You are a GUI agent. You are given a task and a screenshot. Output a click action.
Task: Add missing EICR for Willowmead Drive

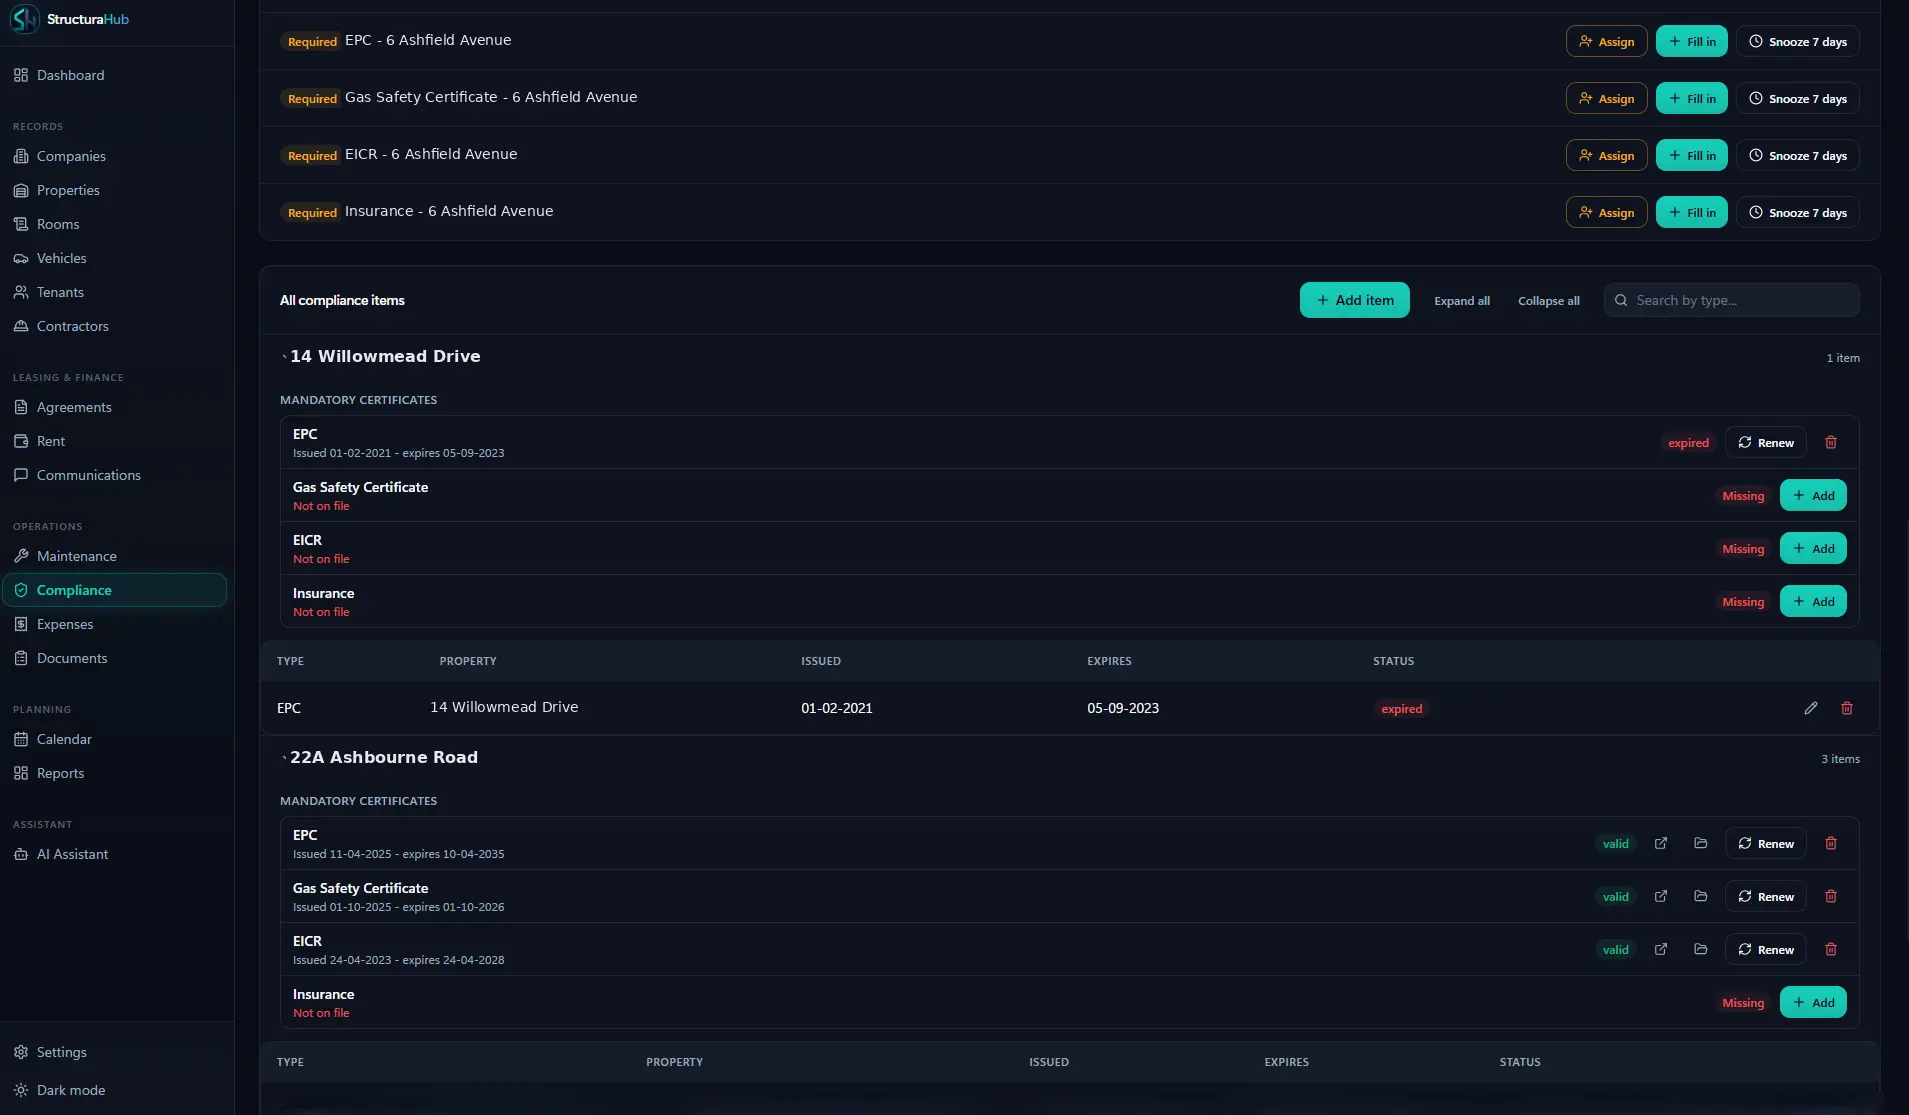(x=1813, y=548)
